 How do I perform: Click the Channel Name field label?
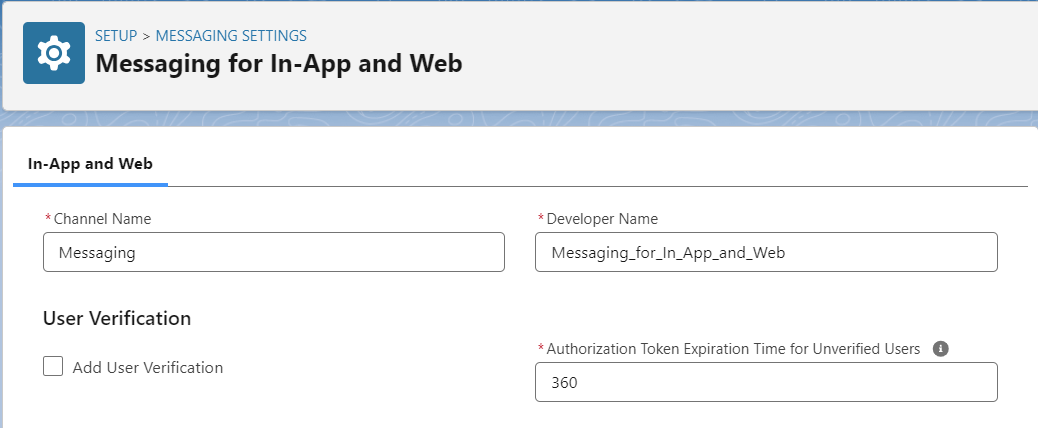pyautogui.click(x=102, y=219)
